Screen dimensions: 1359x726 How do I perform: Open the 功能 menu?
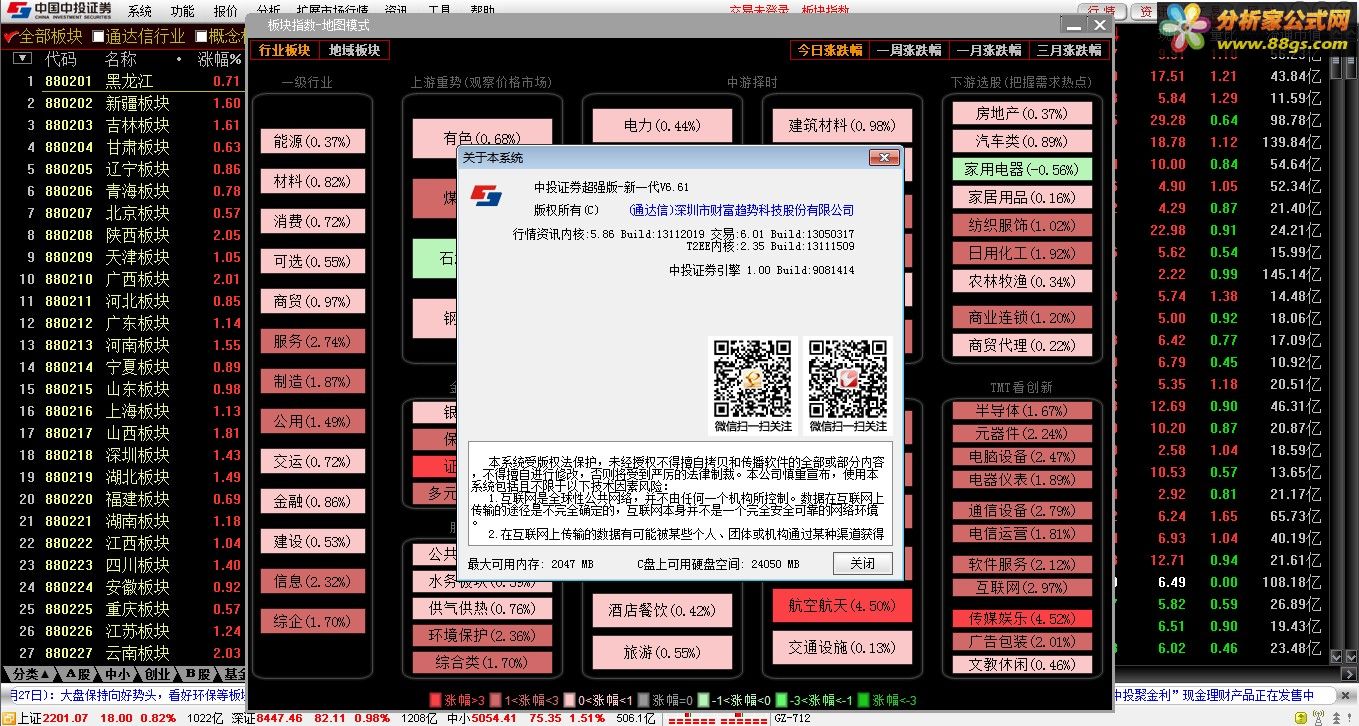[182, 11]
